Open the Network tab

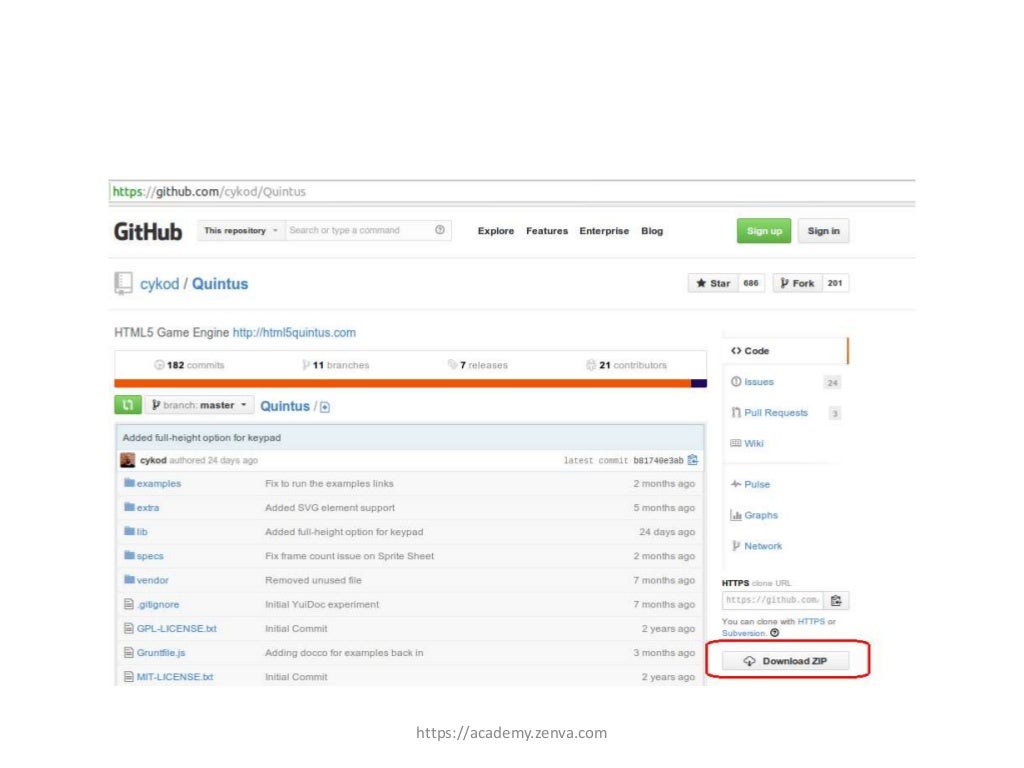pyautogui.click(x=763, y=546)
